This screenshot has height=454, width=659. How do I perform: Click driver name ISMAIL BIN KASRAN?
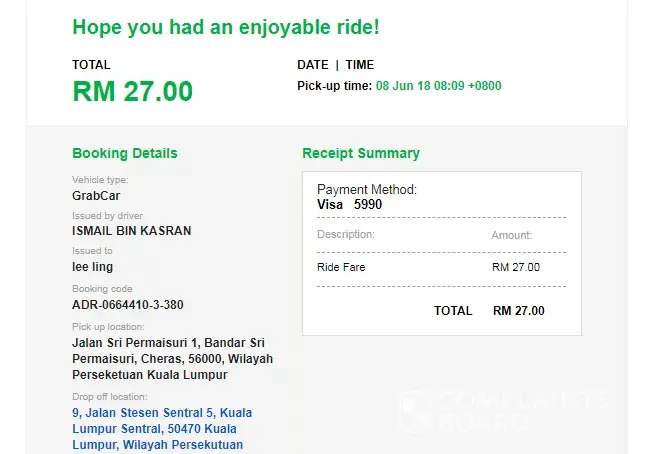tap(132, 231)
